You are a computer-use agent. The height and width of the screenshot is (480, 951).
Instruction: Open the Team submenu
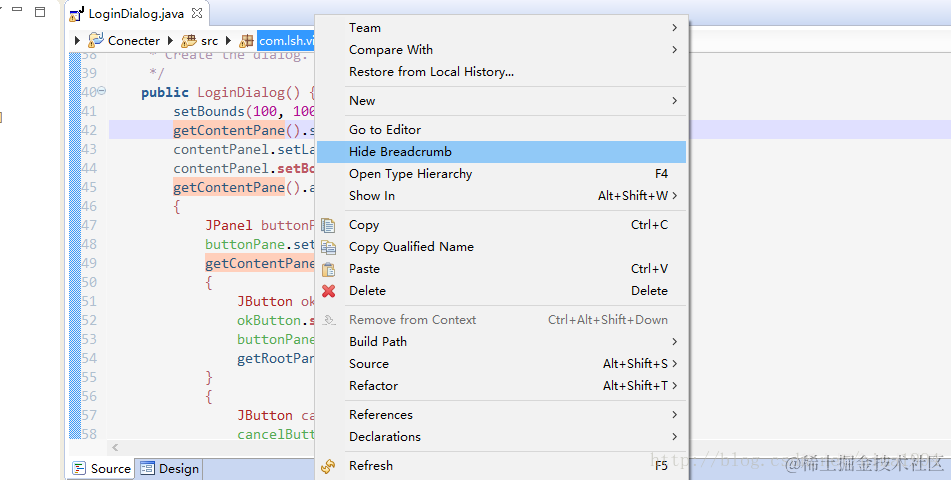coord(502,28)
